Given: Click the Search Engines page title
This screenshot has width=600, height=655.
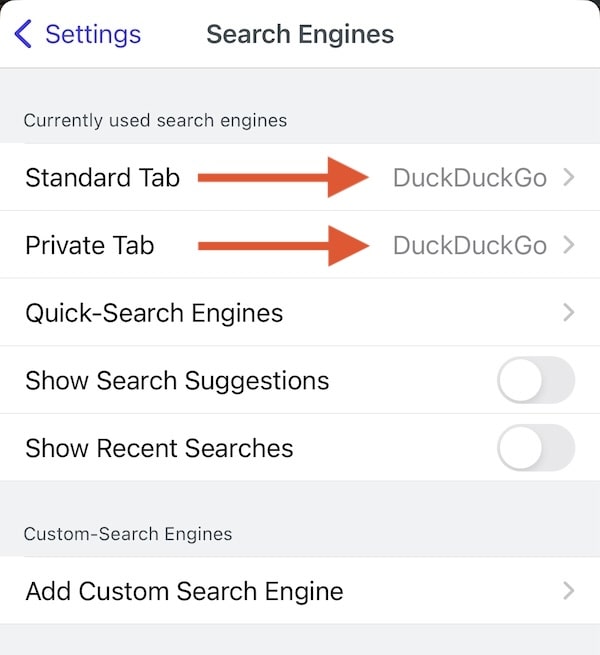Looking at the screenshot, I should 300,34.
